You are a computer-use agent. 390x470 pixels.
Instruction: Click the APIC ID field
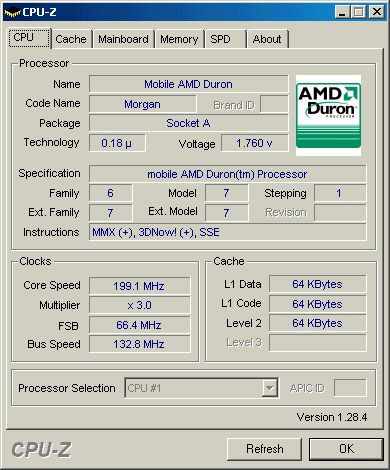pos(350,388)
